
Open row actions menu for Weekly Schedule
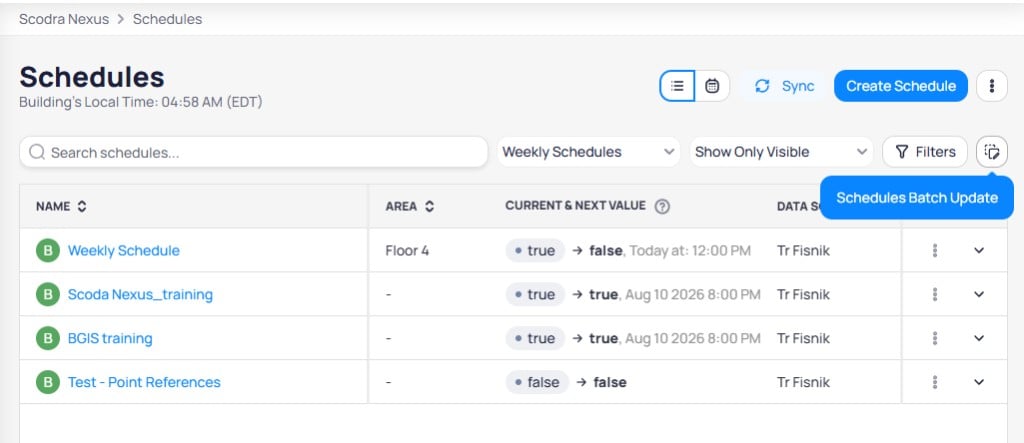(x=935, y=250)
